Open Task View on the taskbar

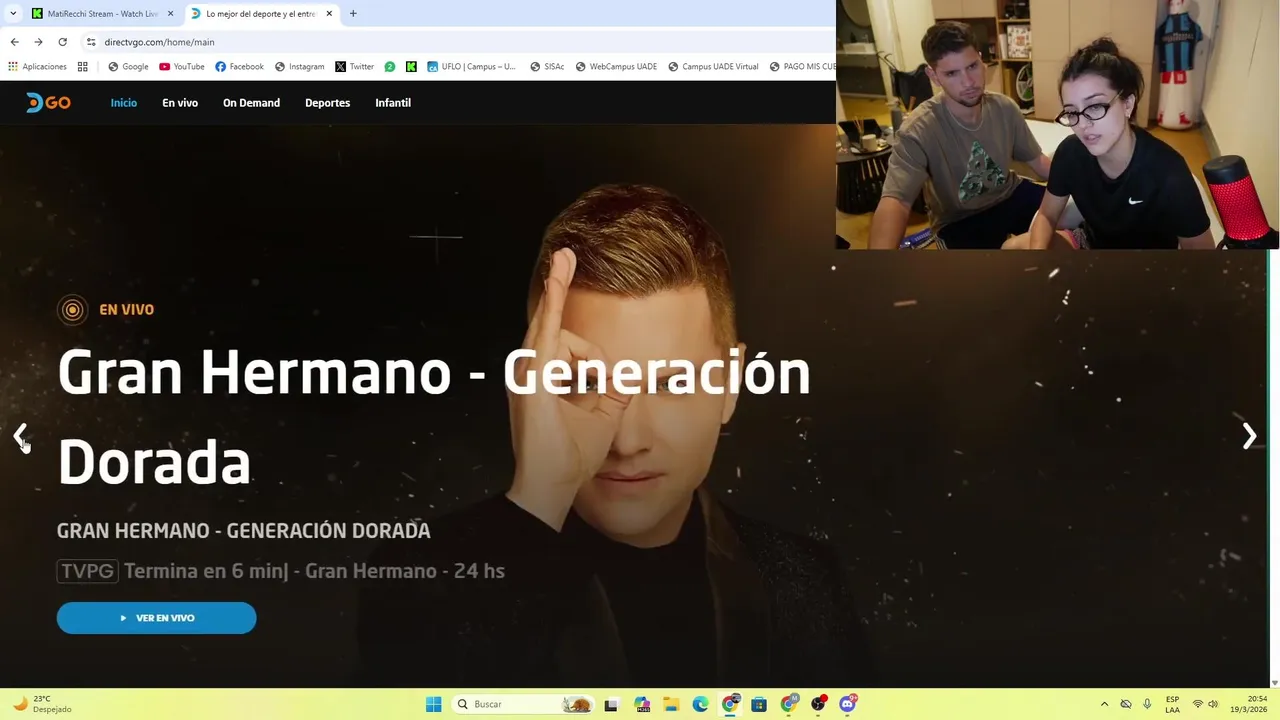pyautogui.click(x=611, y=704)
